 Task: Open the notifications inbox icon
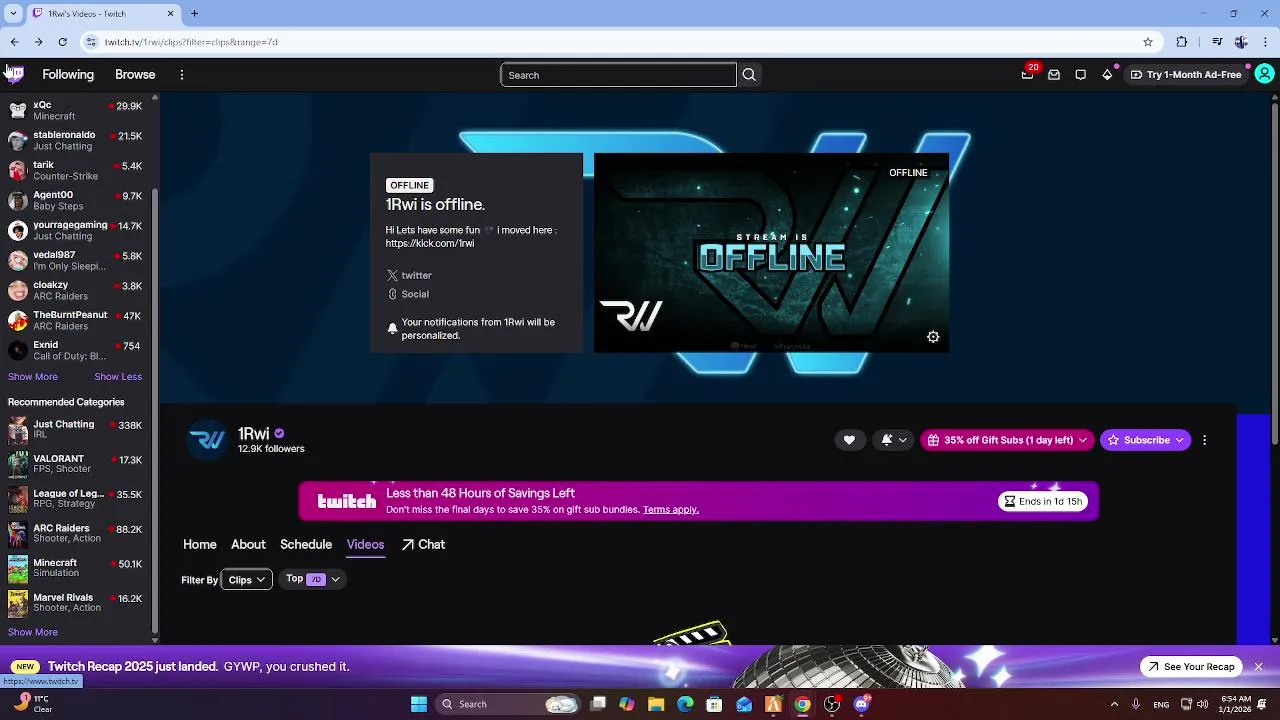[1054, 75]
